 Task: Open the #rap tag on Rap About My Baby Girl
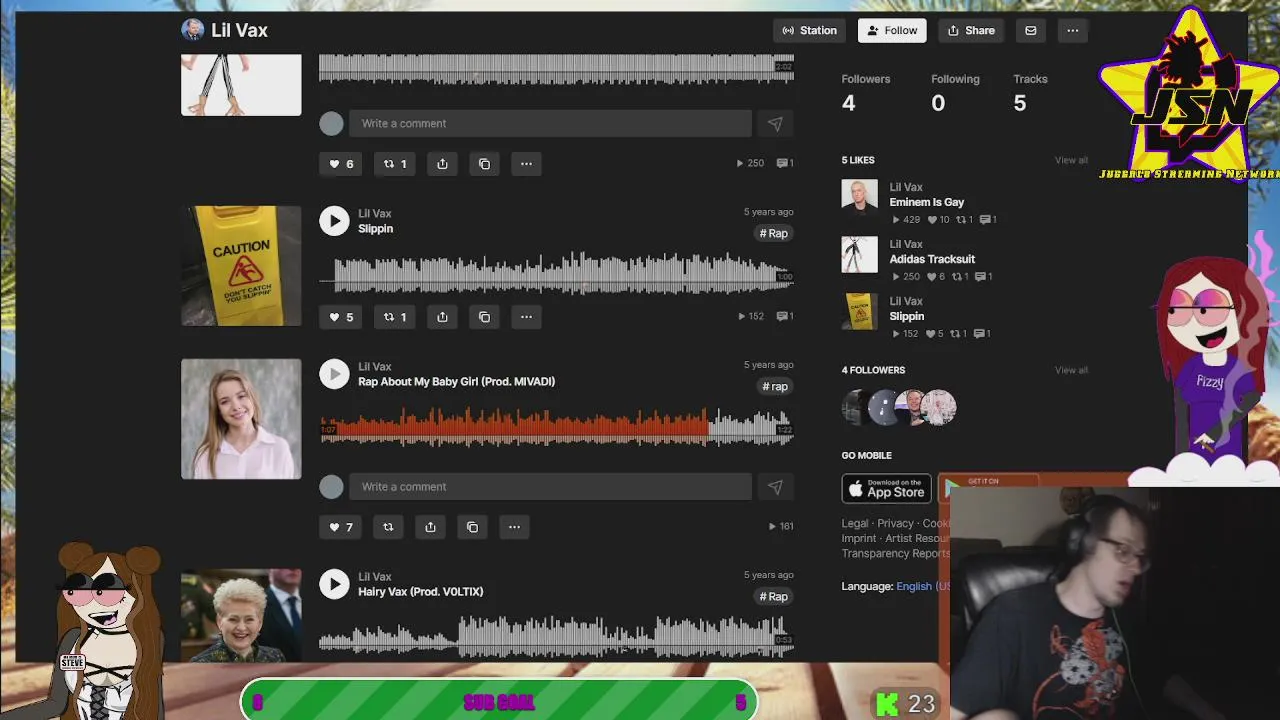click(775, 386)
